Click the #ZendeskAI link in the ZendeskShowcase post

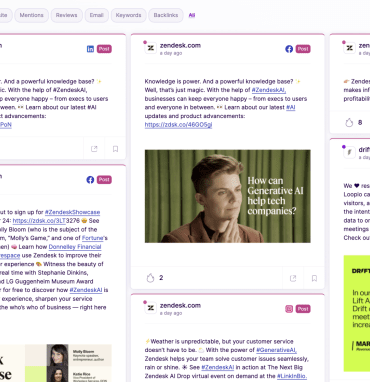click(x=86, y=290)
